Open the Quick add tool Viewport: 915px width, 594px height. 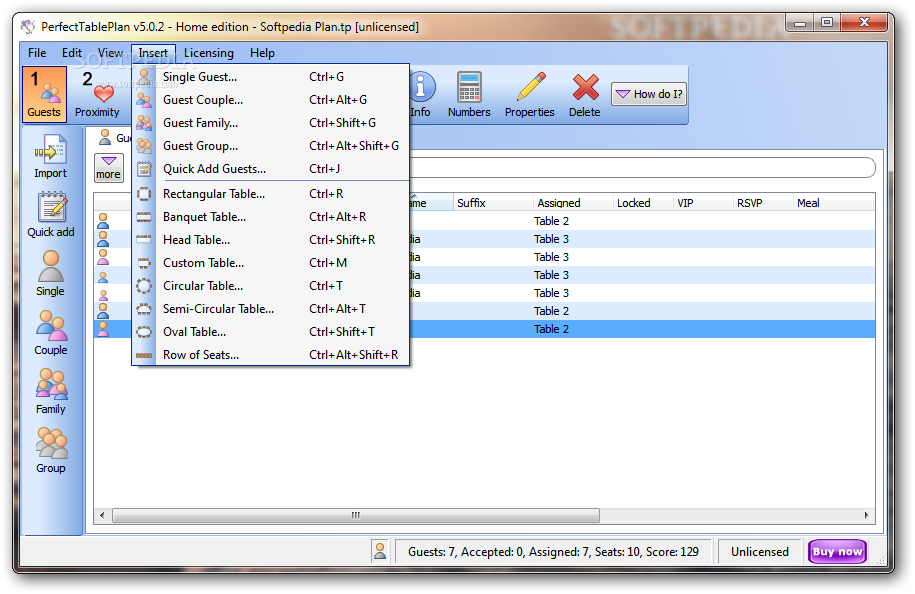tap(51, 215)
